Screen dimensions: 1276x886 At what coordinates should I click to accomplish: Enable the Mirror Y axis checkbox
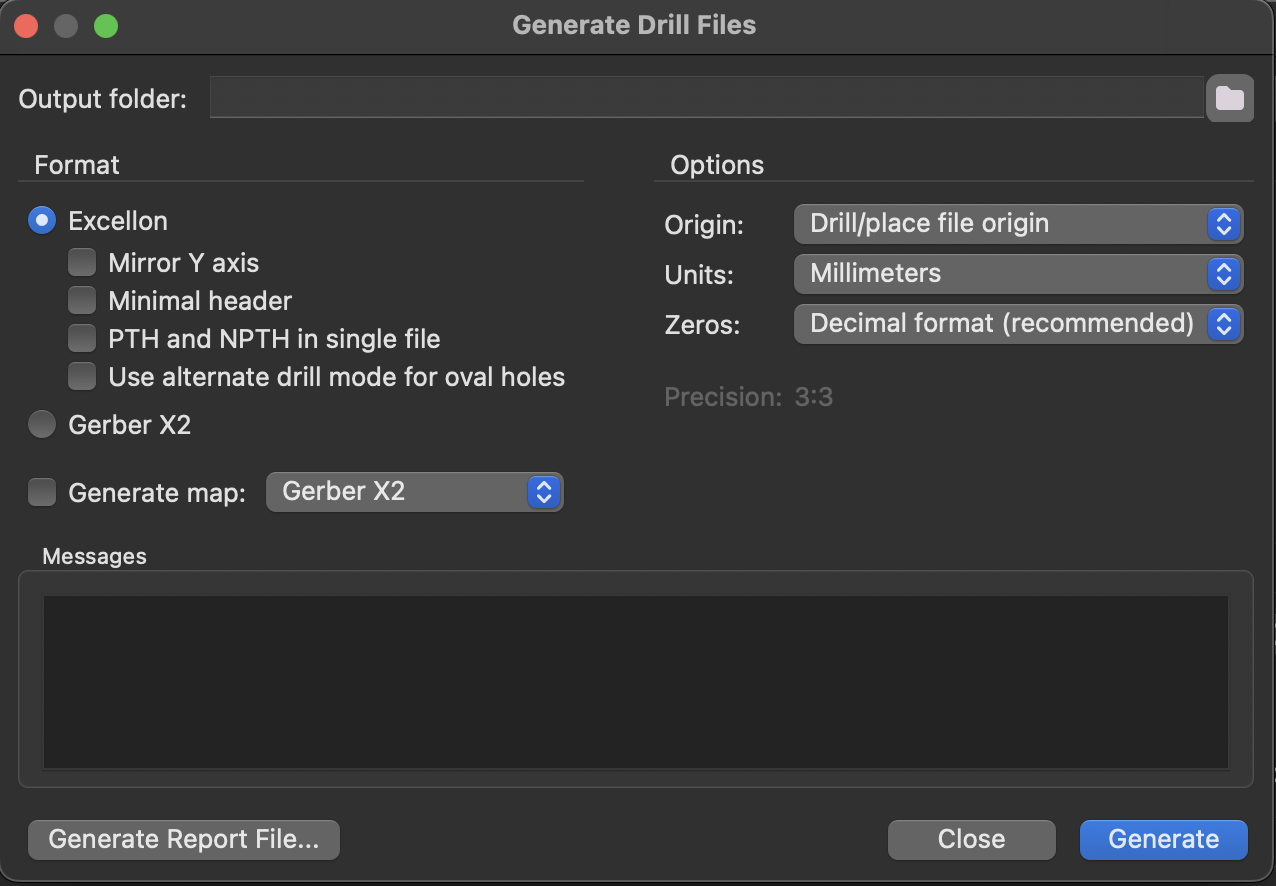click(x=82, y=263)
